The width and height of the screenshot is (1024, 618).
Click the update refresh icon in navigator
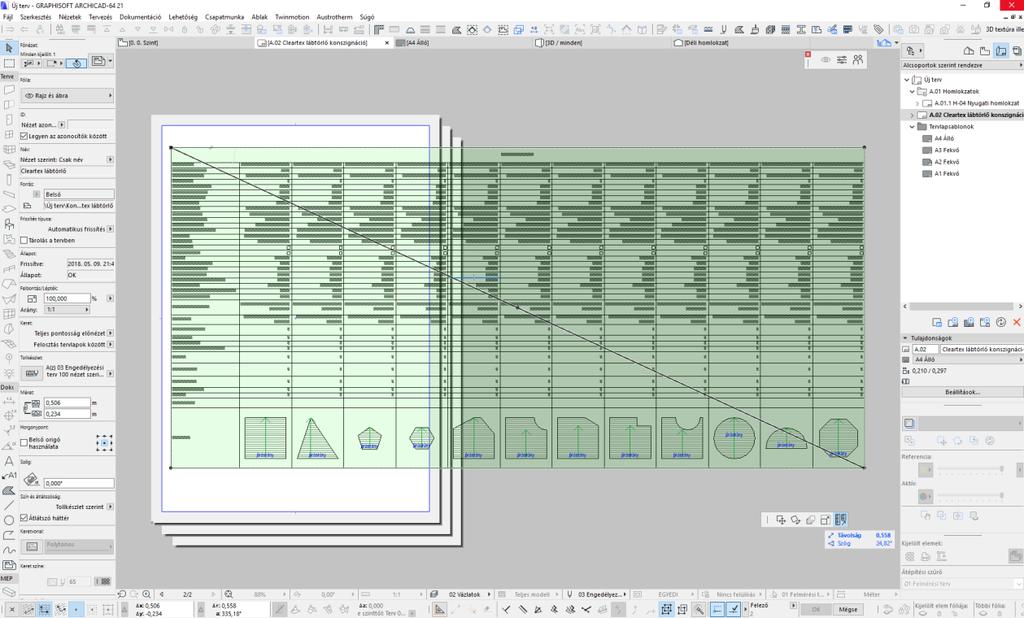coord(1000,322)
